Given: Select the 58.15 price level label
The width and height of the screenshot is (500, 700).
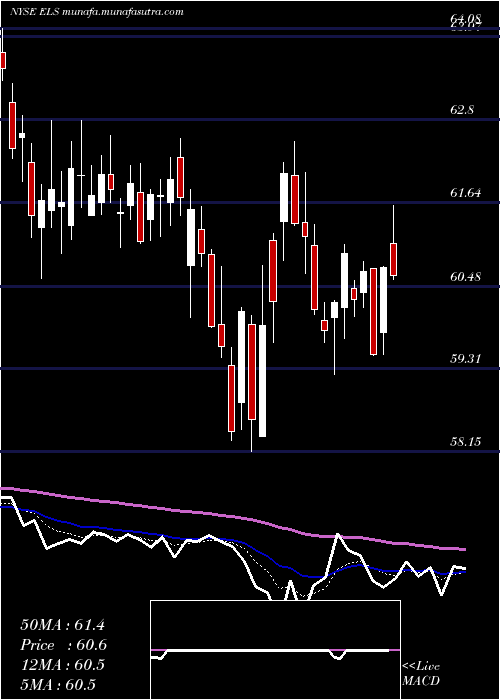Looking at the screenshot, I should (466, 442).
